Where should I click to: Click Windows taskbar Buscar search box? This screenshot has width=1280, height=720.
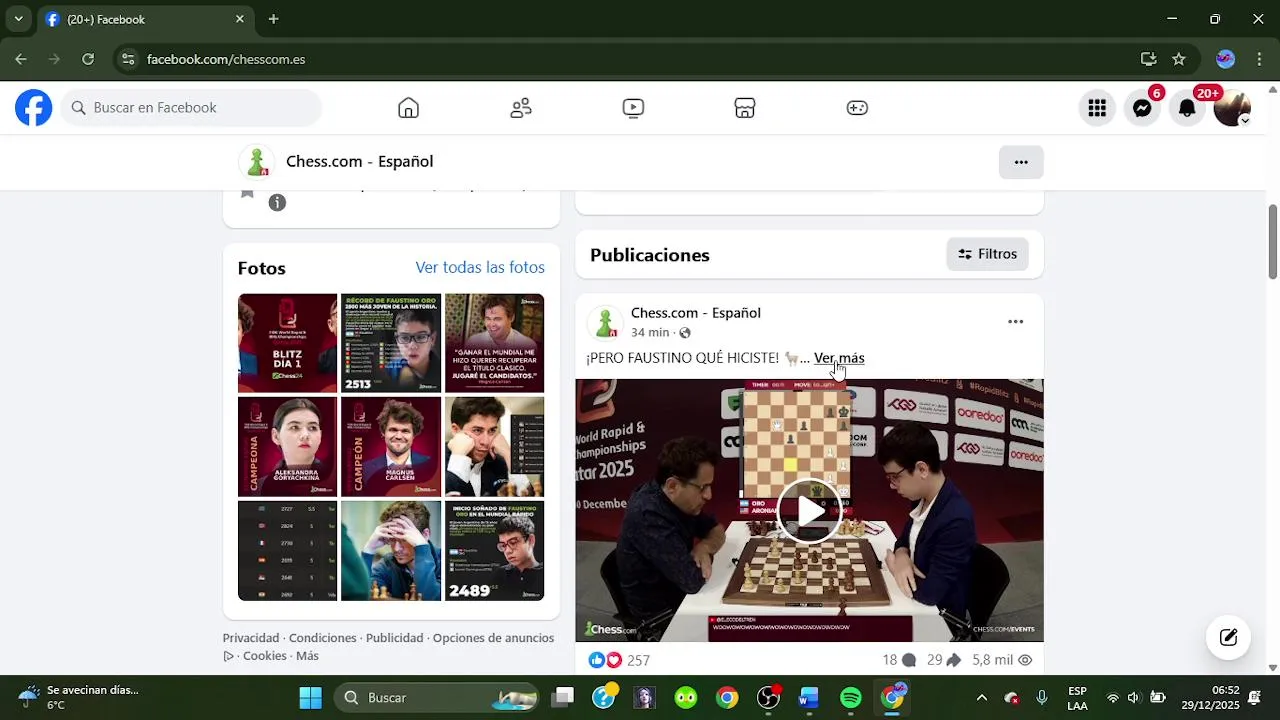point(436,698)
